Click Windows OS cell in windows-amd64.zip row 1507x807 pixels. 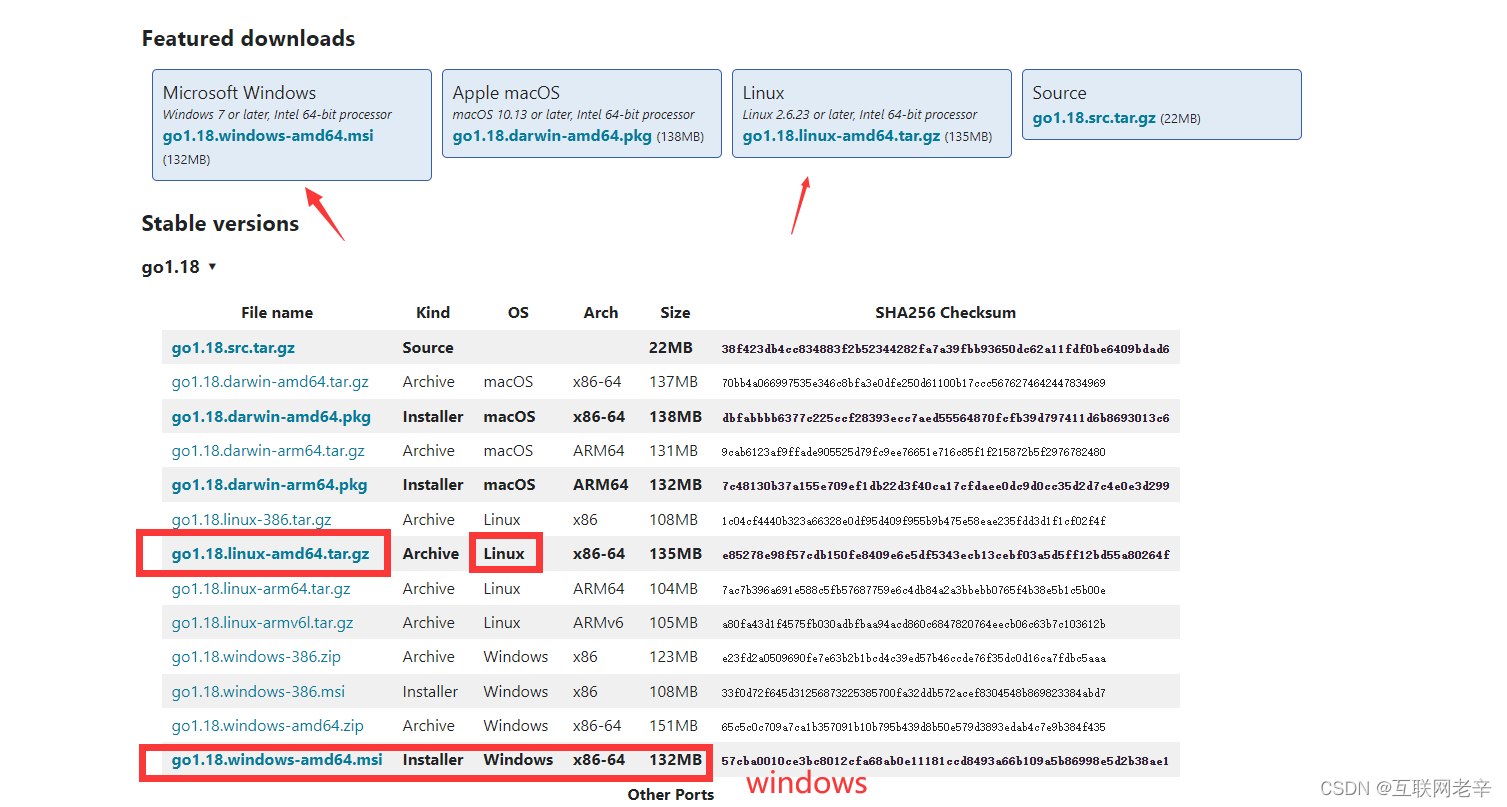click(516, 726)
